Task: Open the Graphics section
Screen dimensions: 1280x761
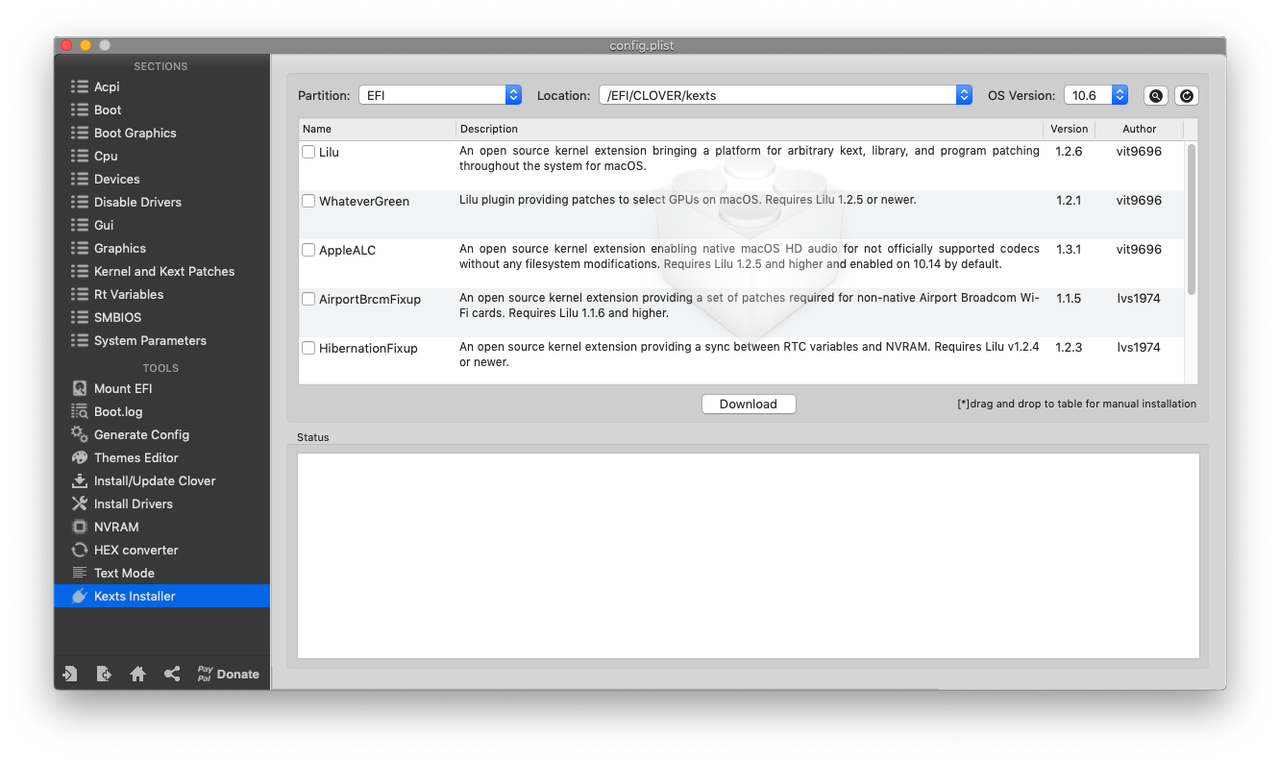Action: coord(162,248)
